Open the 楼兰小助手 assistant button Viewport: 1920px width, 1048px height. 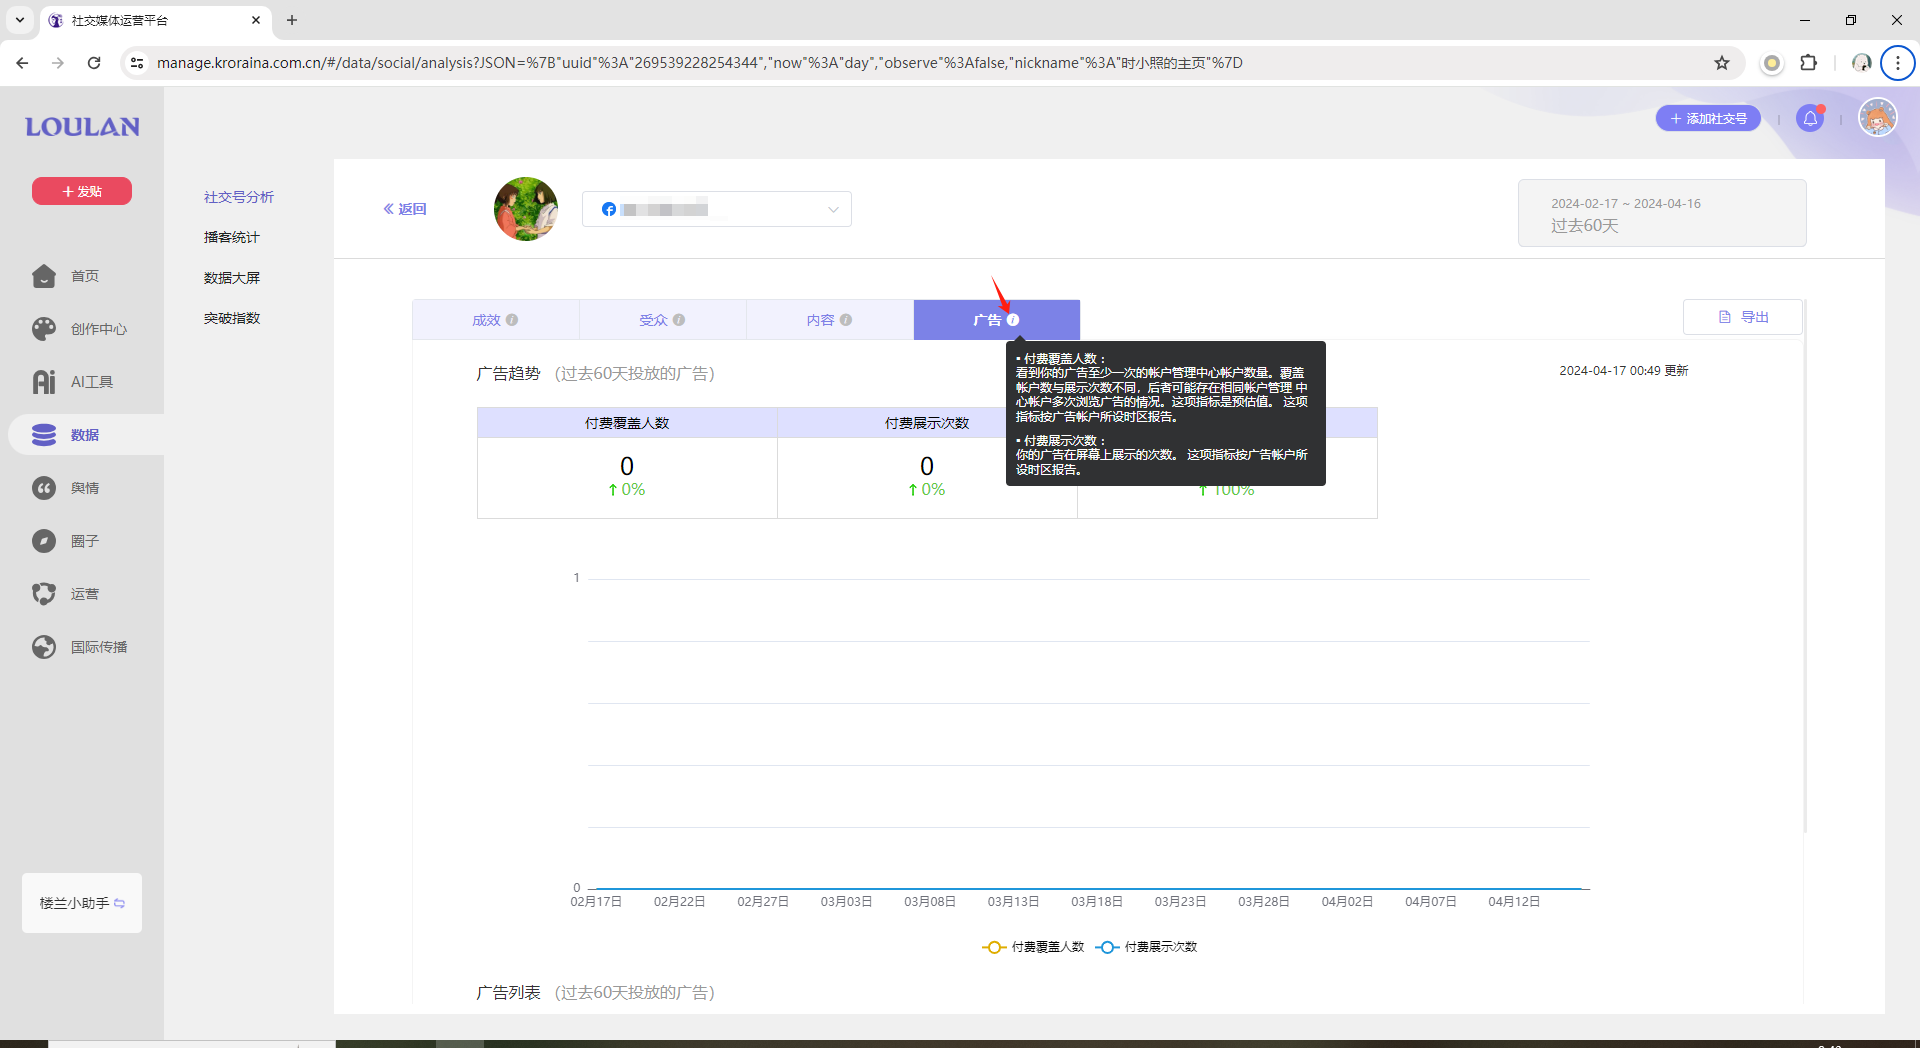(x=82, y=903)
